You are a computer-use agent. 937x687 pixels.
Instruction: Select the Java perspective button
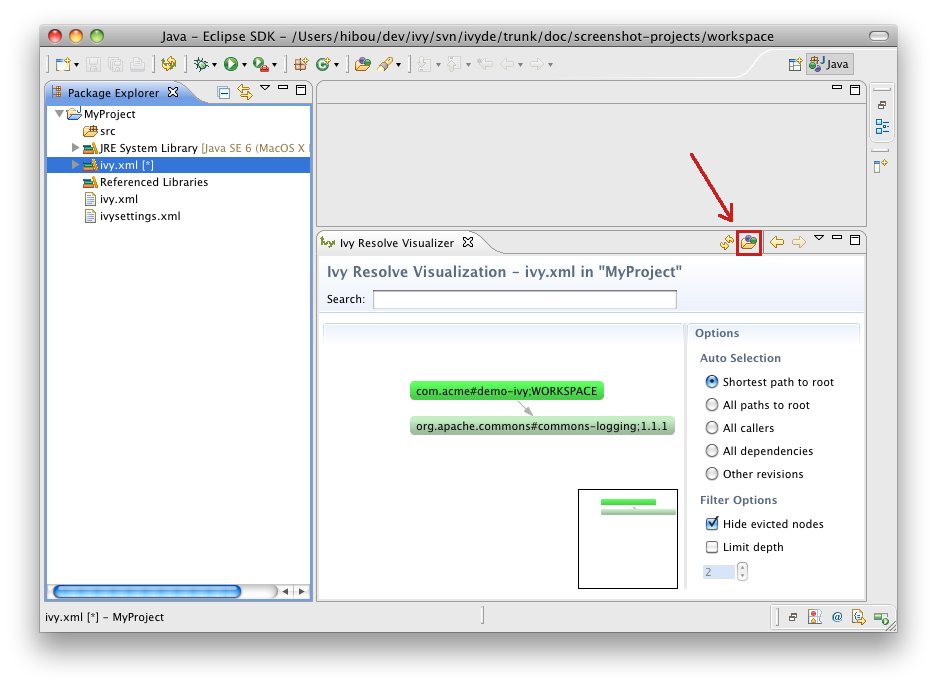click(829, 64)
